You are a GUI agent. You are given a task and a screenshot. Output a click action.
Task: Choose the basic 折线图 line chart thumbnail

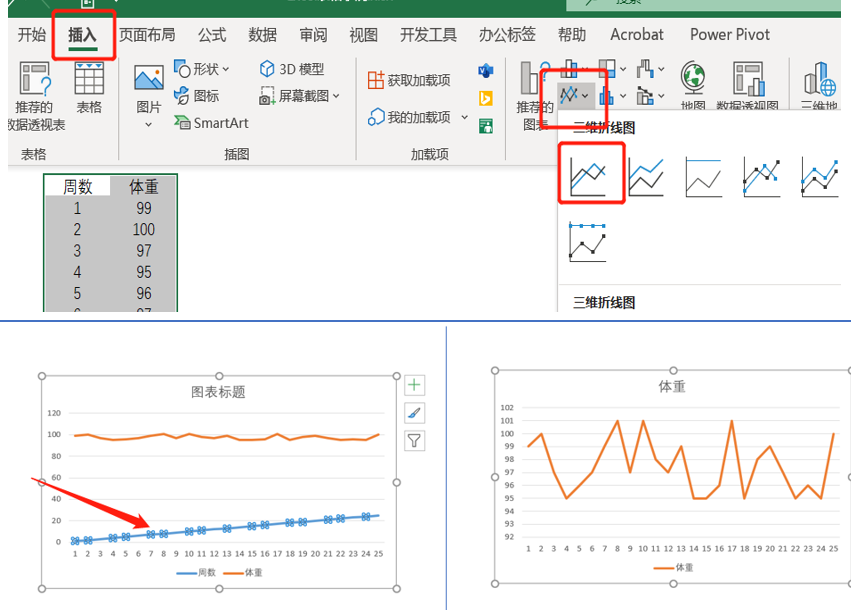click(x=588, y=177)
